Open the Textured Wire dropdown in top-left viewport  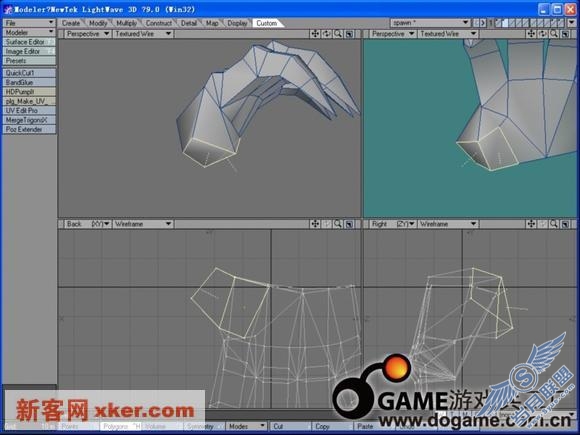[143, 34]
